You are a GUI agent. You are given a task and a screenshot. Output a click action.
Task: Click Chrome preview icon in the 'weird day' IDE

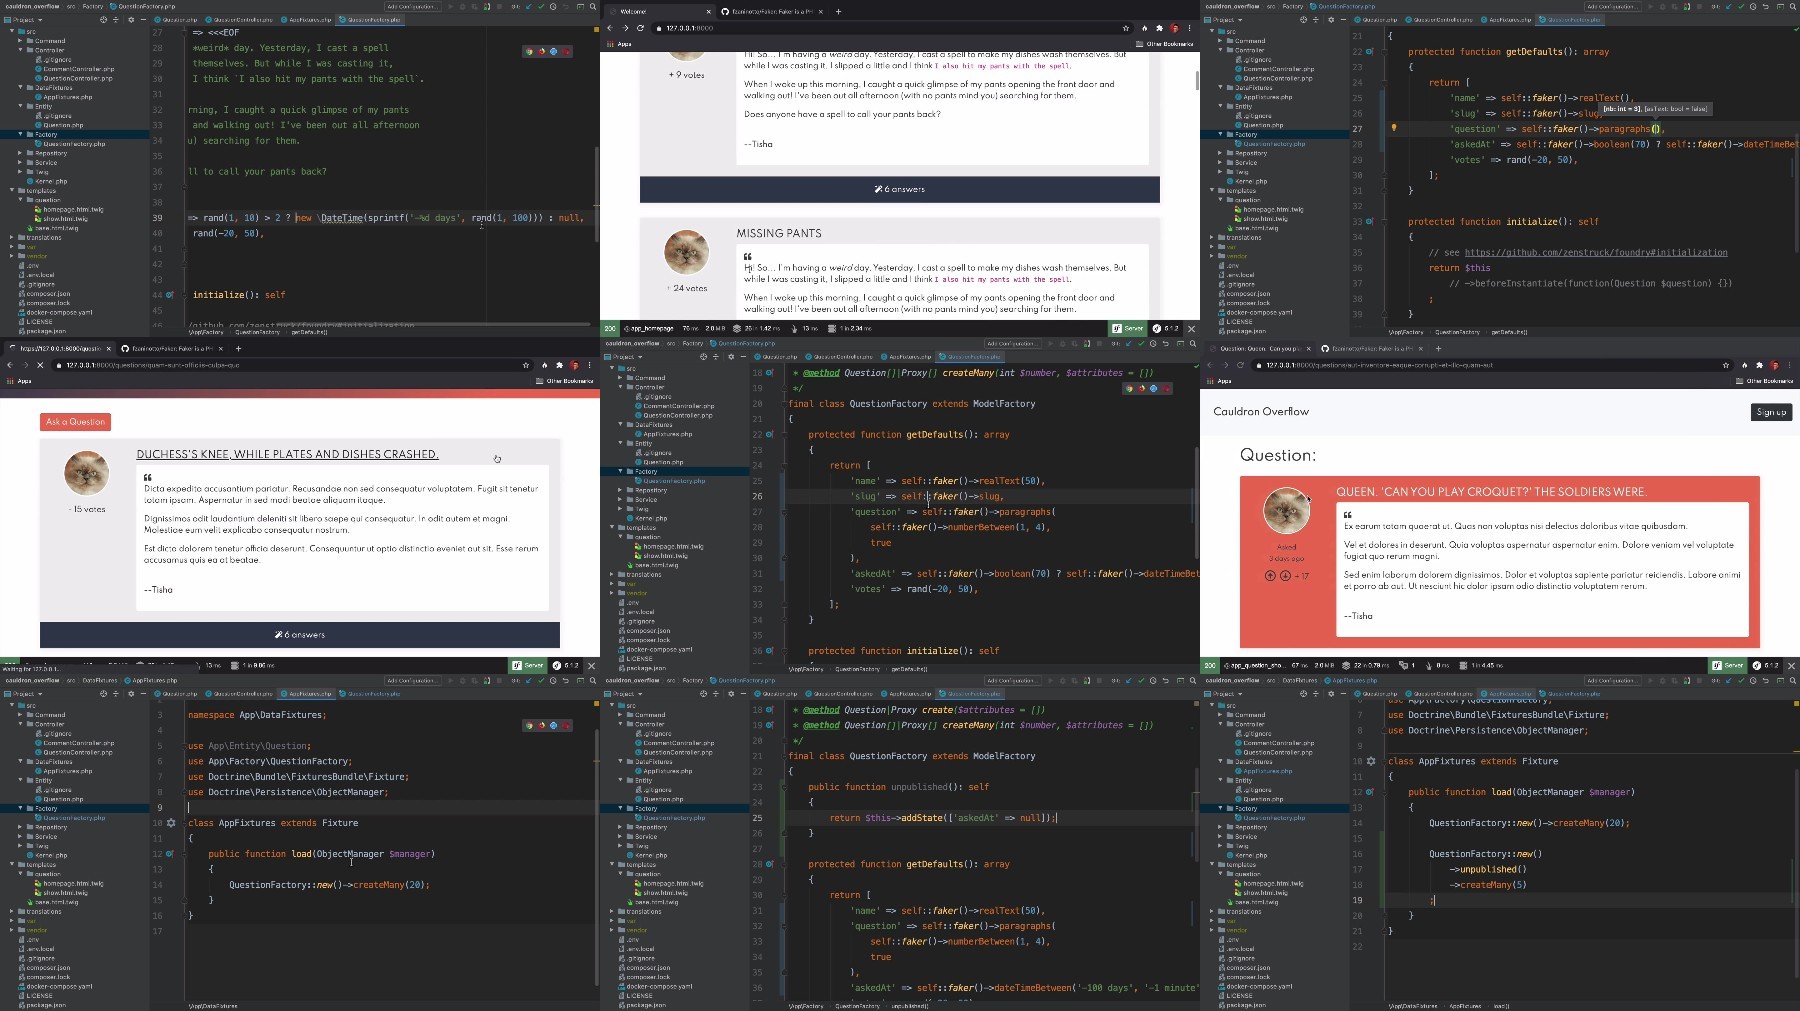click(530, 51)
